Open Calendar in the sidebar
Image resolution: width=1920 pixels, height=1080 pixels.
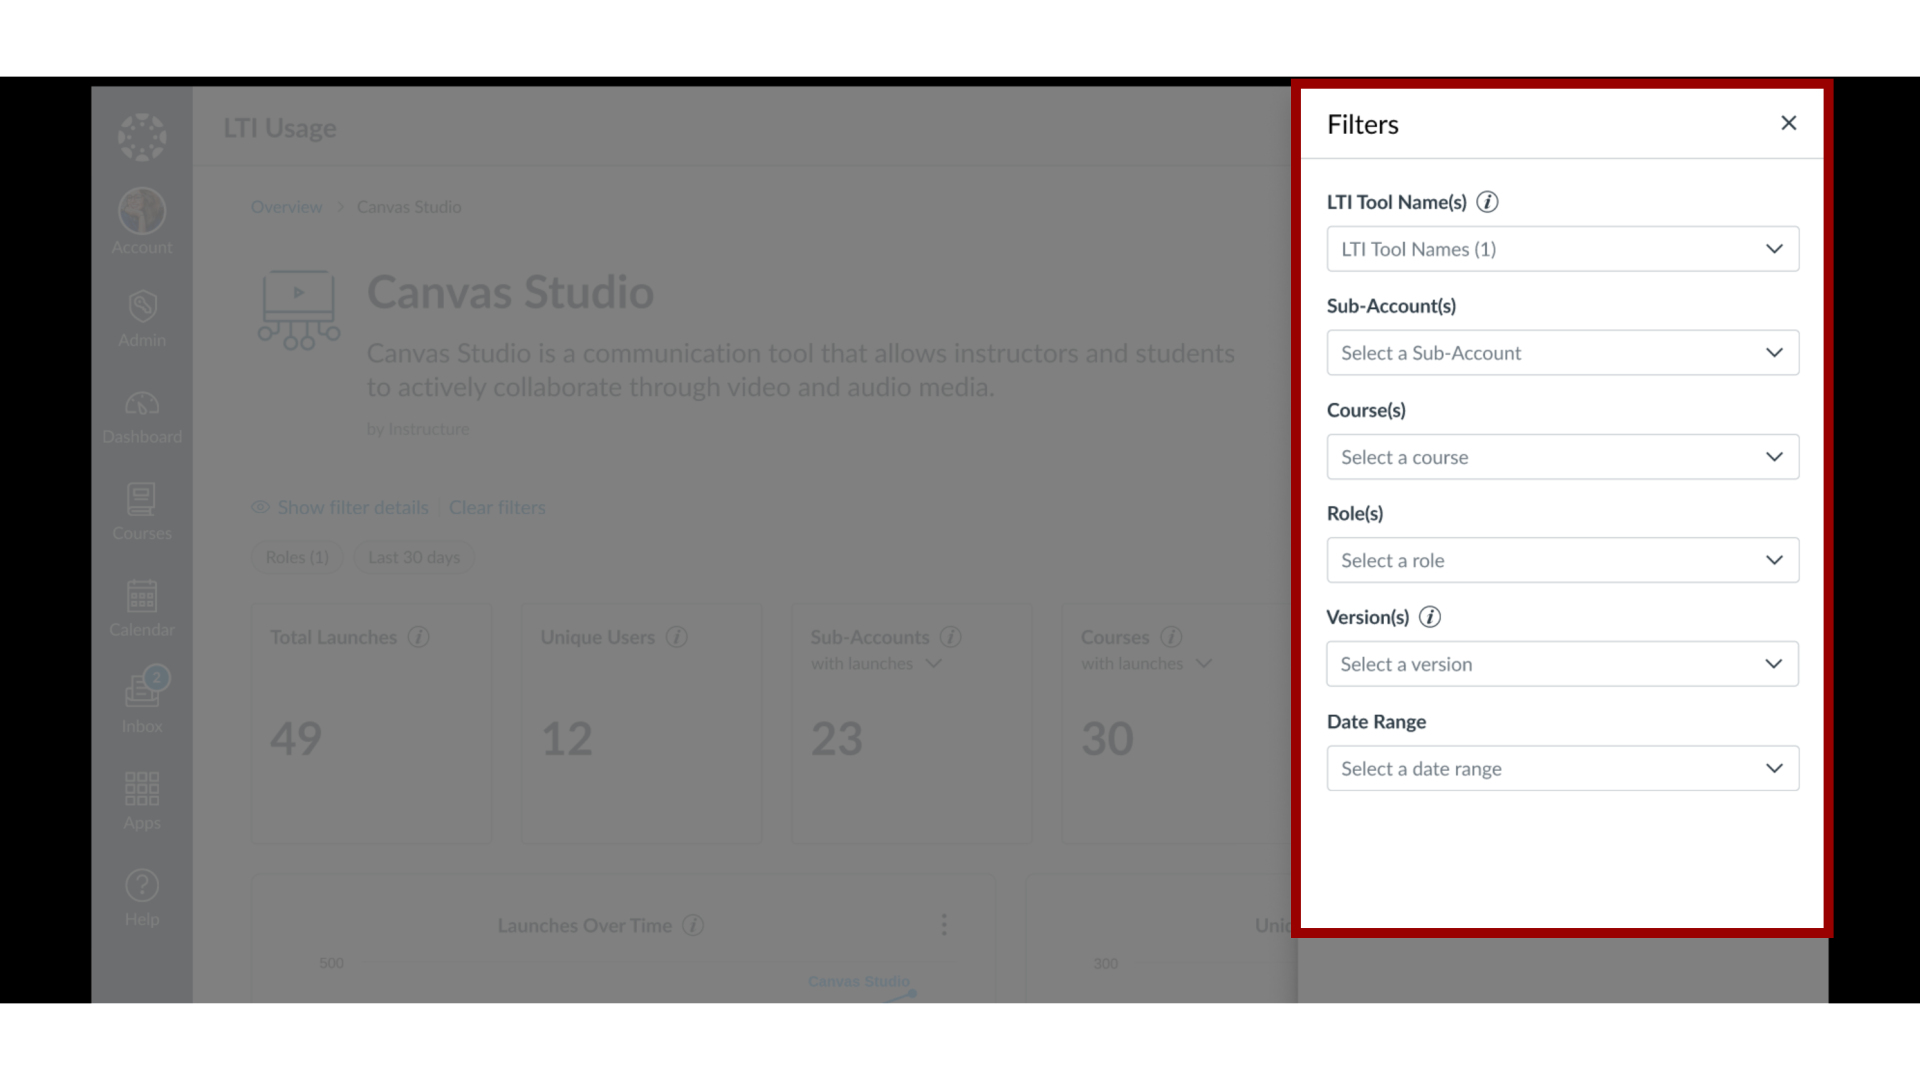pos(142,609)
